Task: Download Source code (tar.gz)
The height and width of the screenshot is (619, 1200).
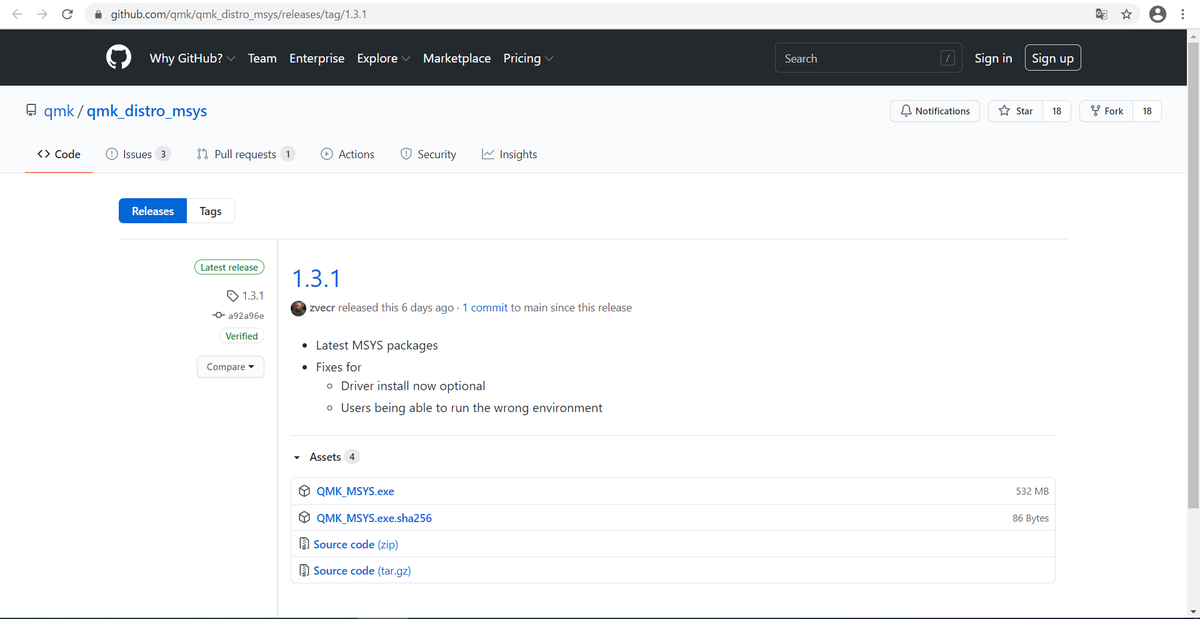Action: [x=362, y=570]
